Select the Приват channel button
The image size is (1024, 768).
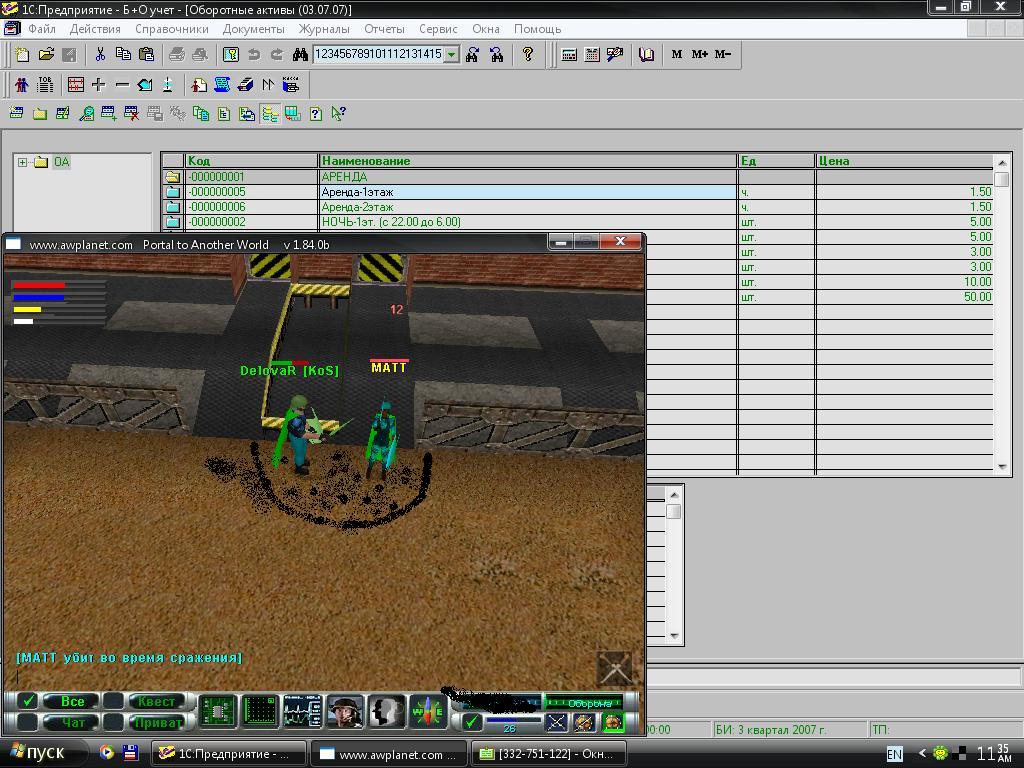(x=157, y=722)
